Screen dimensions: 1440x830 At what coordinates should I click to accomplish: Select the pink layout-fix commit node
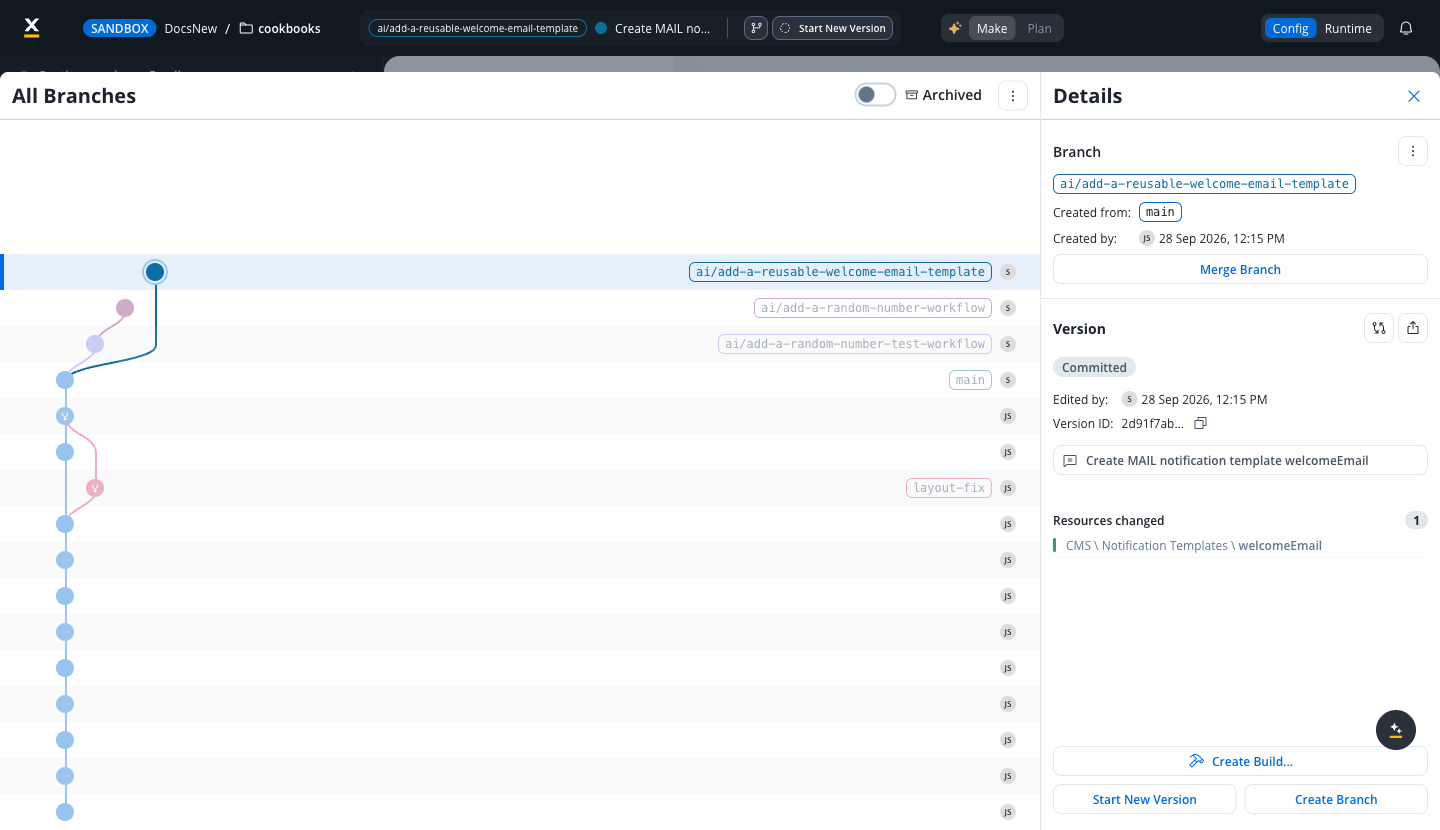click(x=95, y=488)
